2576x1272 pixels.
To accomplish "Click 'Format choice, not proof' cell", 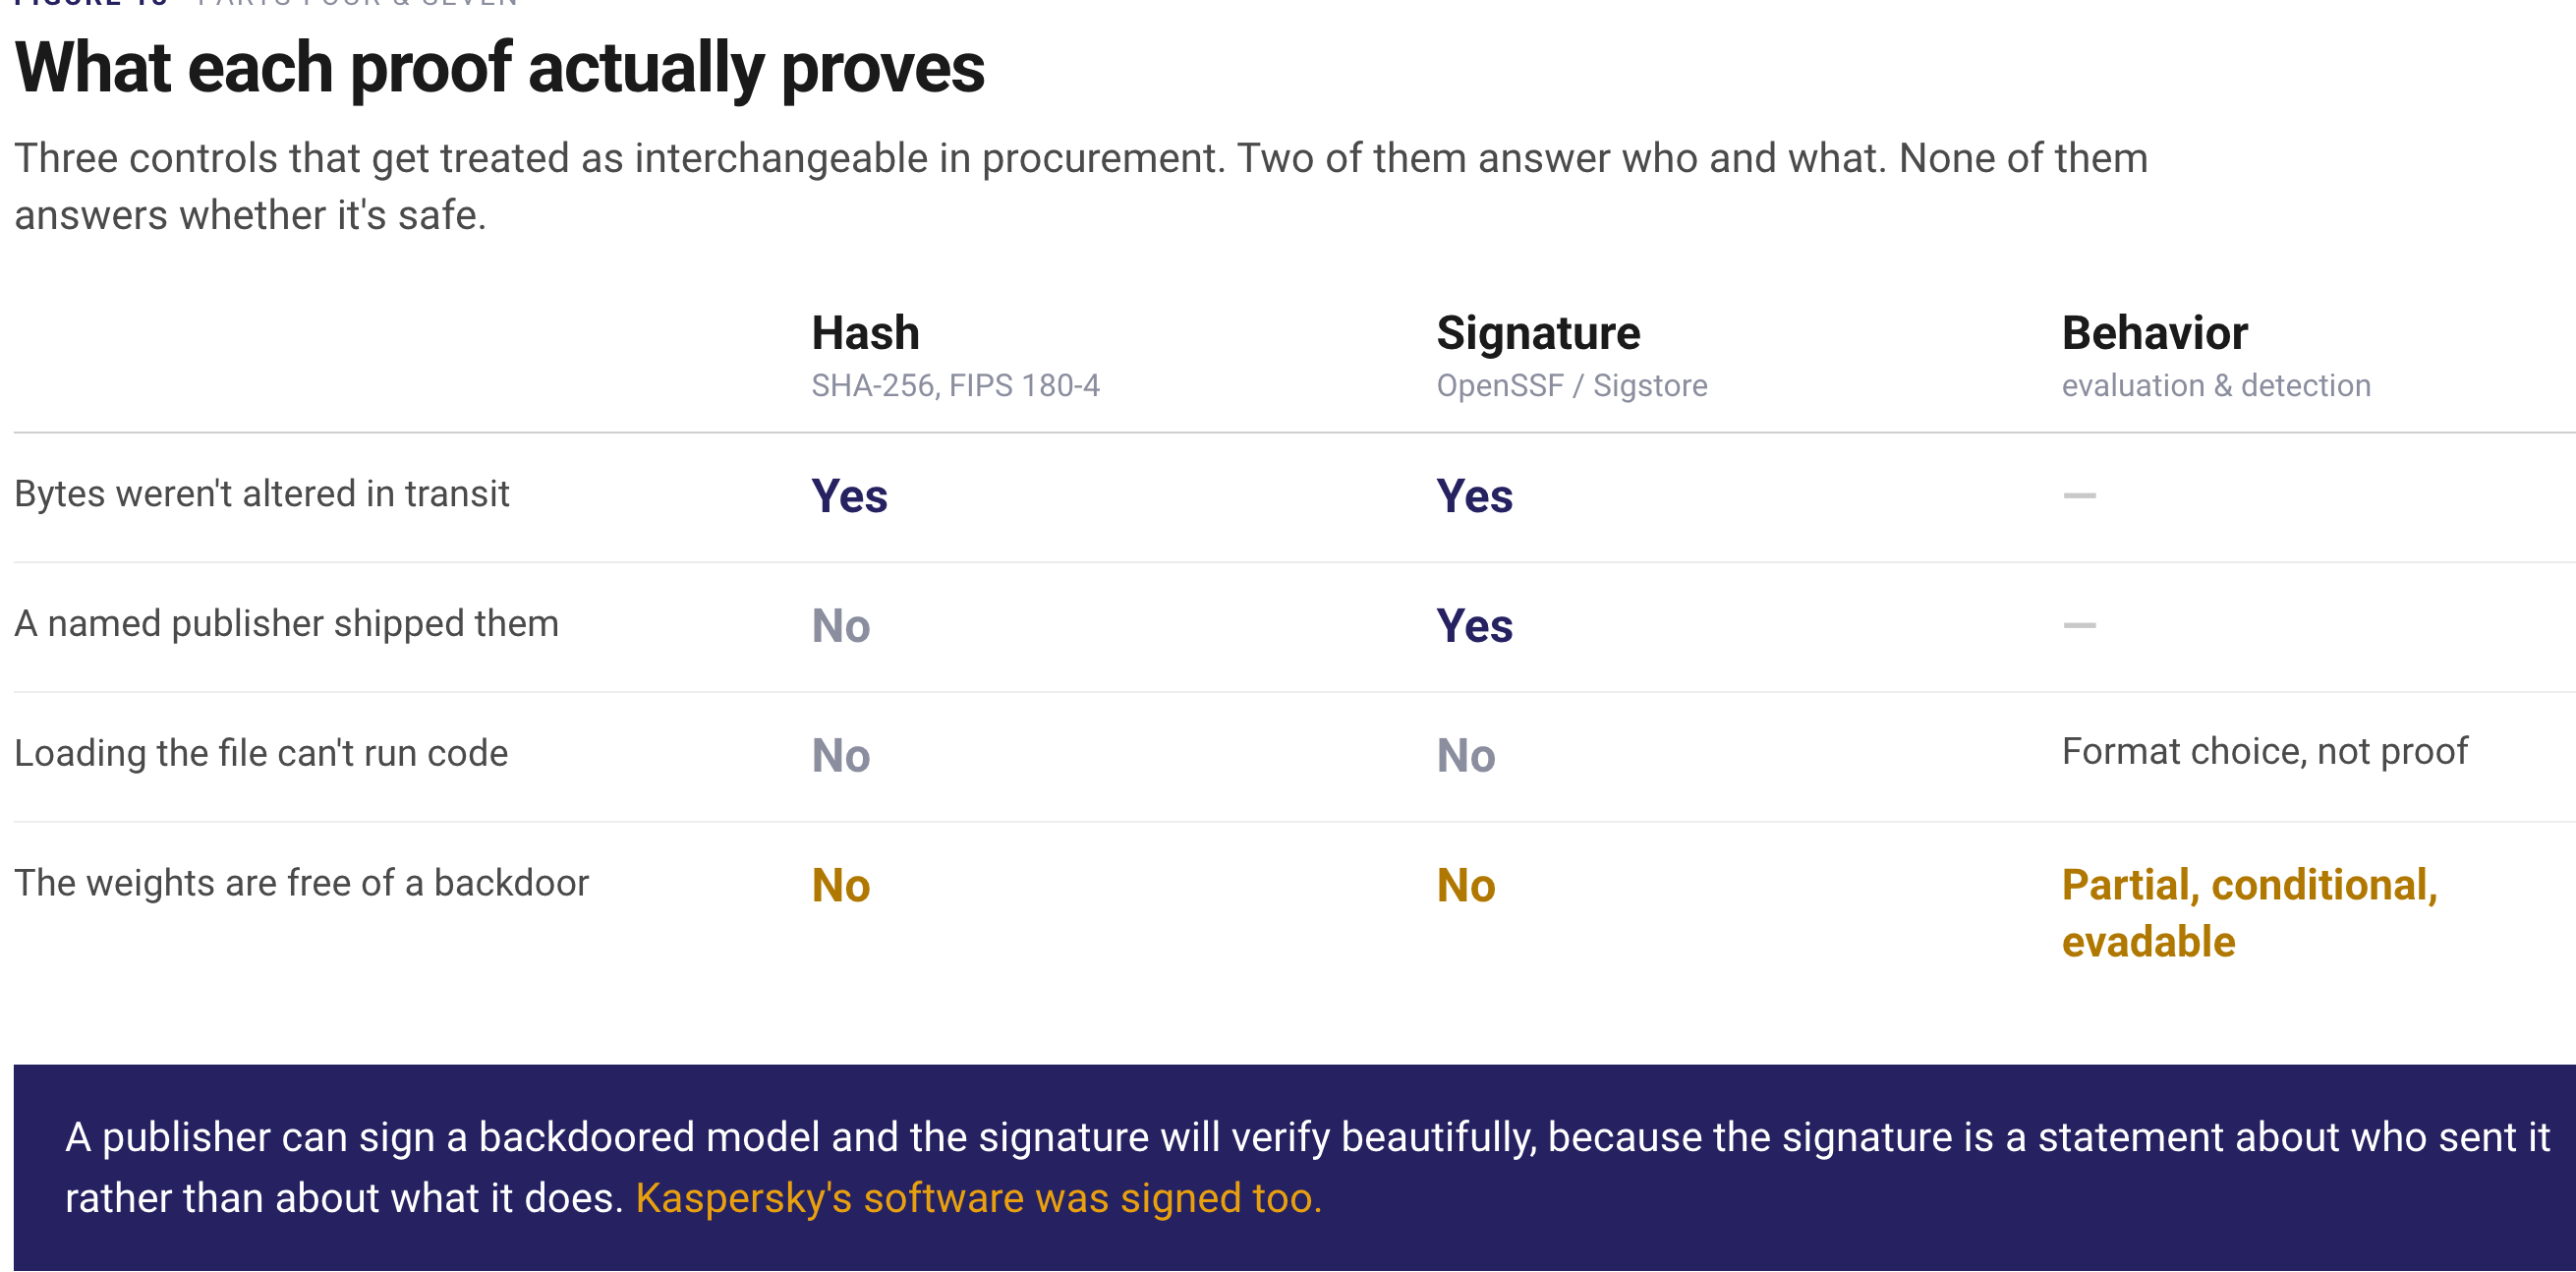I will (x=2264, y=752).
